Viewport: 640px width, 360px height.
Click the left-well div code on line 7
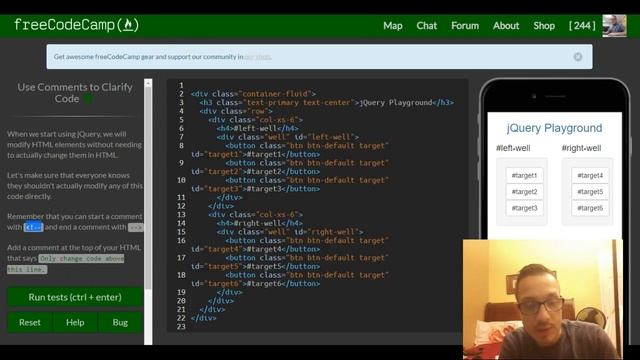click(288, 137)
